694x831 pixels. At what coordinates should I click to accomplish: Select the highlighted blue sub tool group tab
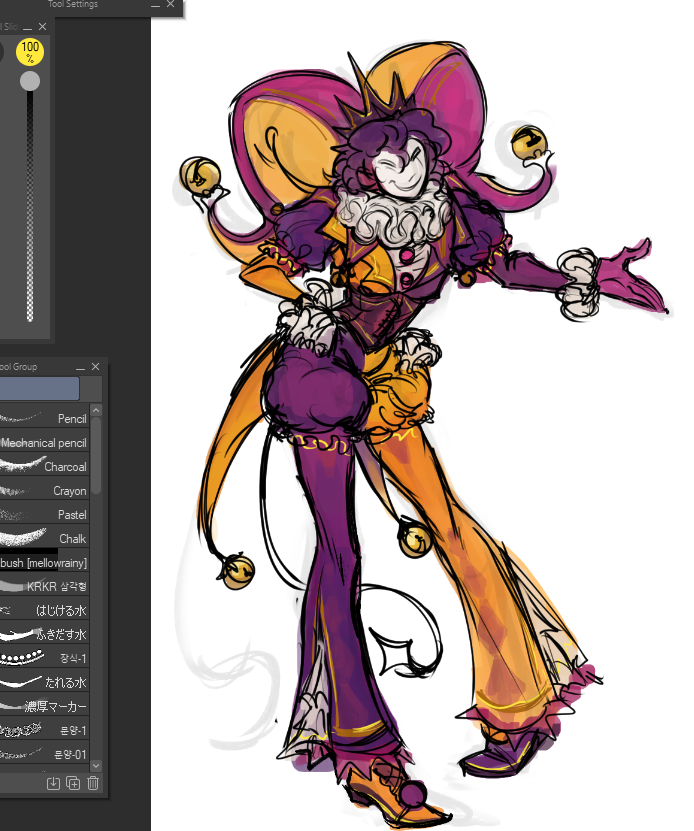39,388
